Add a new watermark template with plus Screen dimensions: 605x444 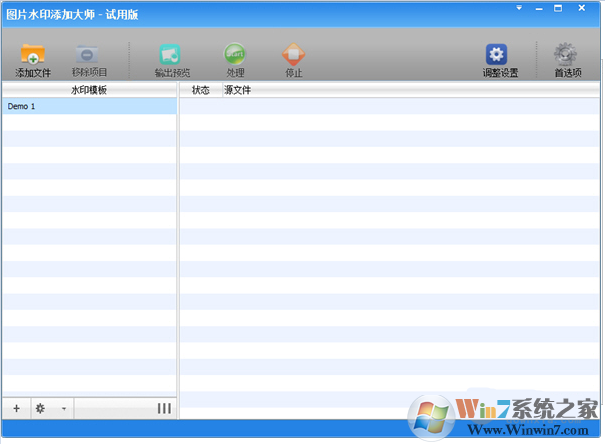coord(16,408)
